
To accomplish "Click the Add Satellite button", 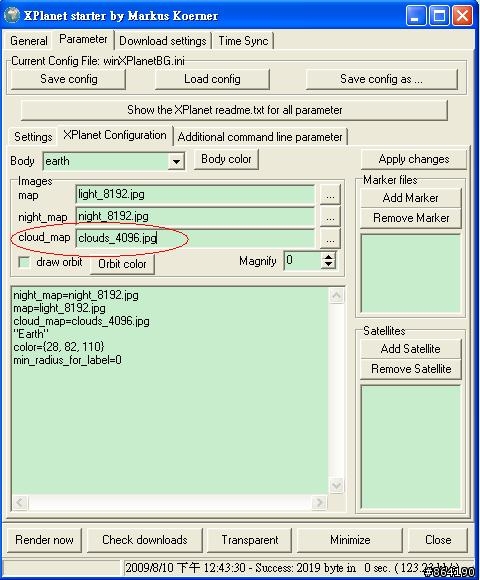I will [410, 349].
